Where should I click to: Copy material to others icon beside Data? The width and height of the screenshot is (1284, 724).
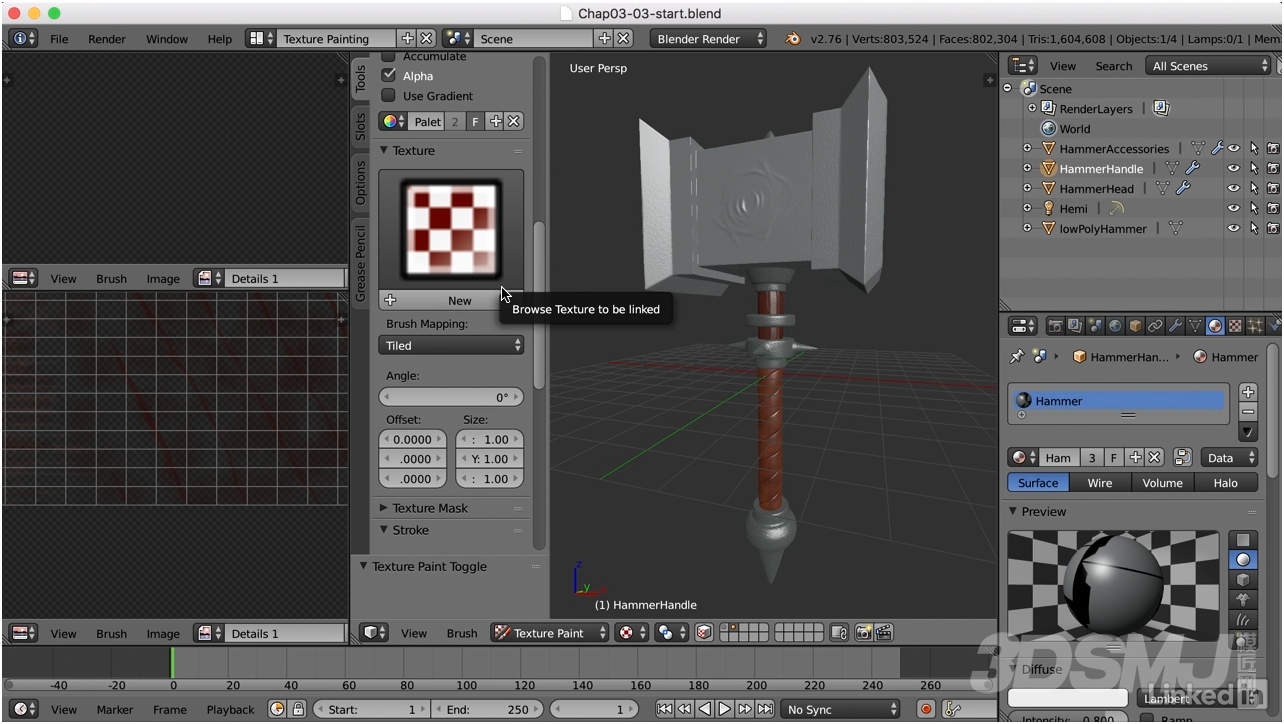pyautogui.click(x=1182, y=457)
